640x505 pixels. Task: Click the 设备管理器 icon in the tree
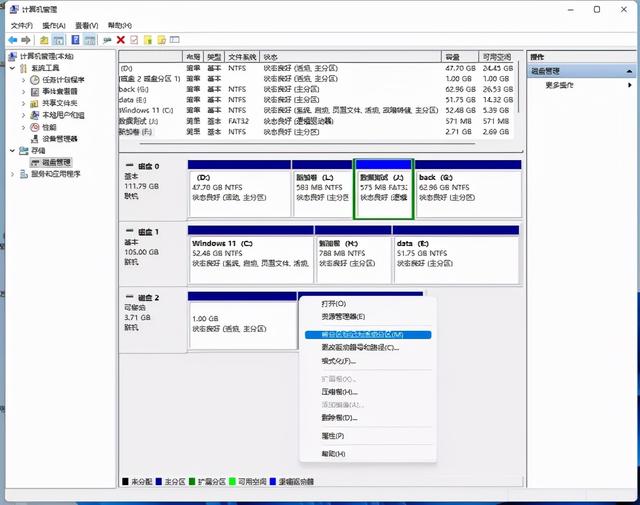(35, 139)
